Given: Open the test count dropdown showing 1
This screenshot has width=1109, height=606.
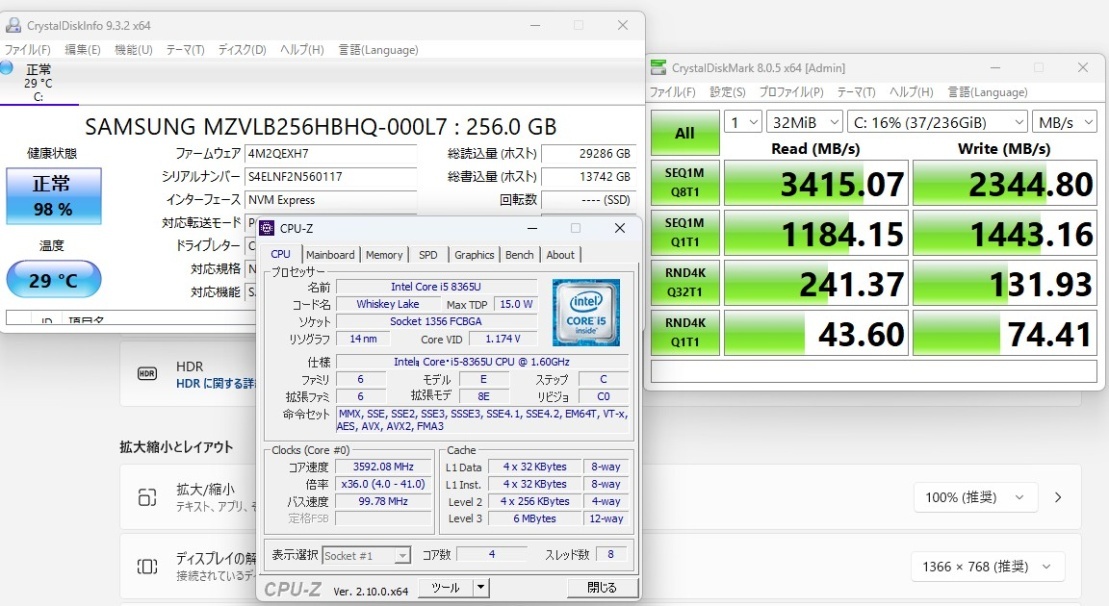Looking at the screenshot, I should (742, 121).
